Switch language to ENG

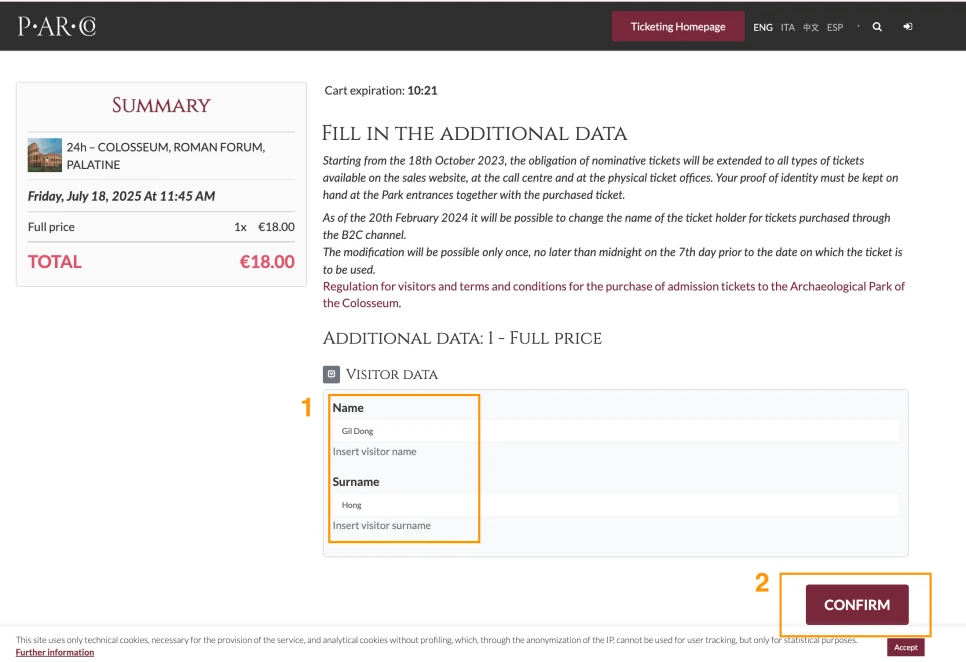click(x=763, y=28)
